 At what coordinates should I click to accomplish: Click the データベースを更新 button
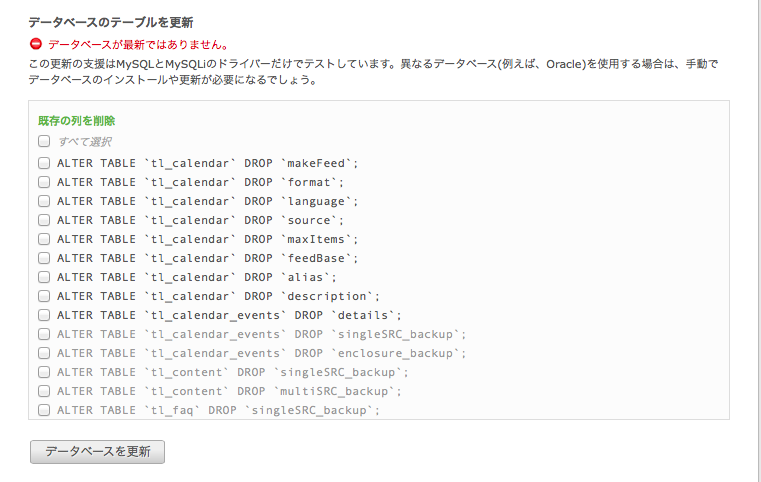(98, 452)
